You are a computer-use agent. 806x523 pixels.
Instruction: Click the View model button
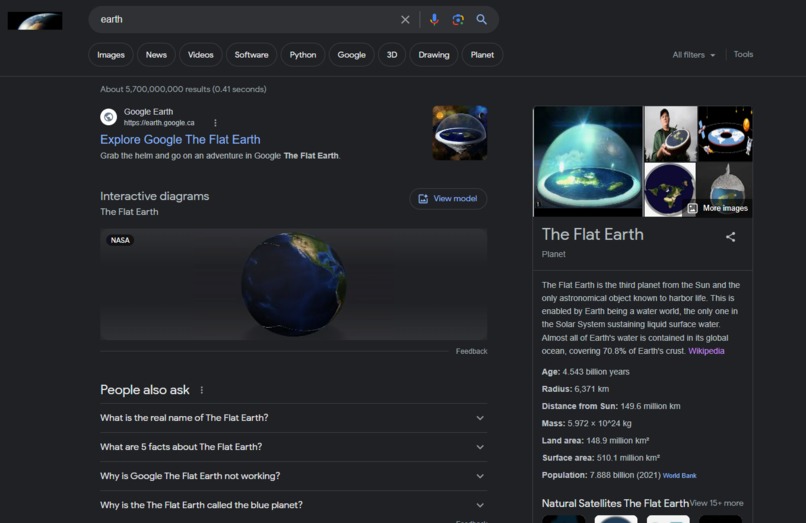coord(448,199)
